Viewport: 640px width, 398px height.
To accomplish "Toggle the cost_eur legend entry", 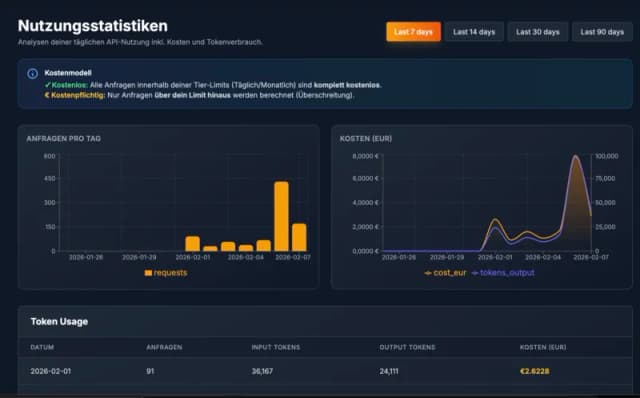I will [x=445, y=273].
